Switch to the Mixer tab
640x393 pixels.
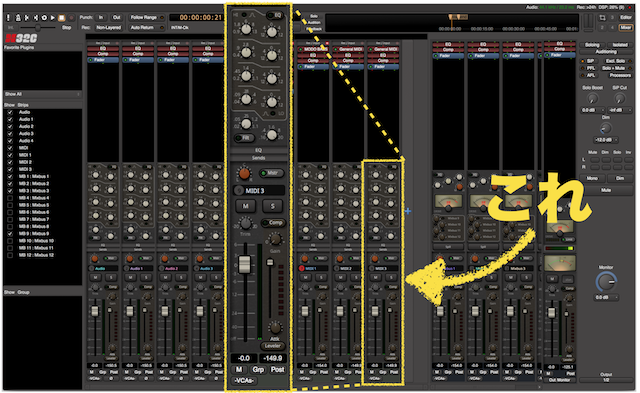pos(625,27)
